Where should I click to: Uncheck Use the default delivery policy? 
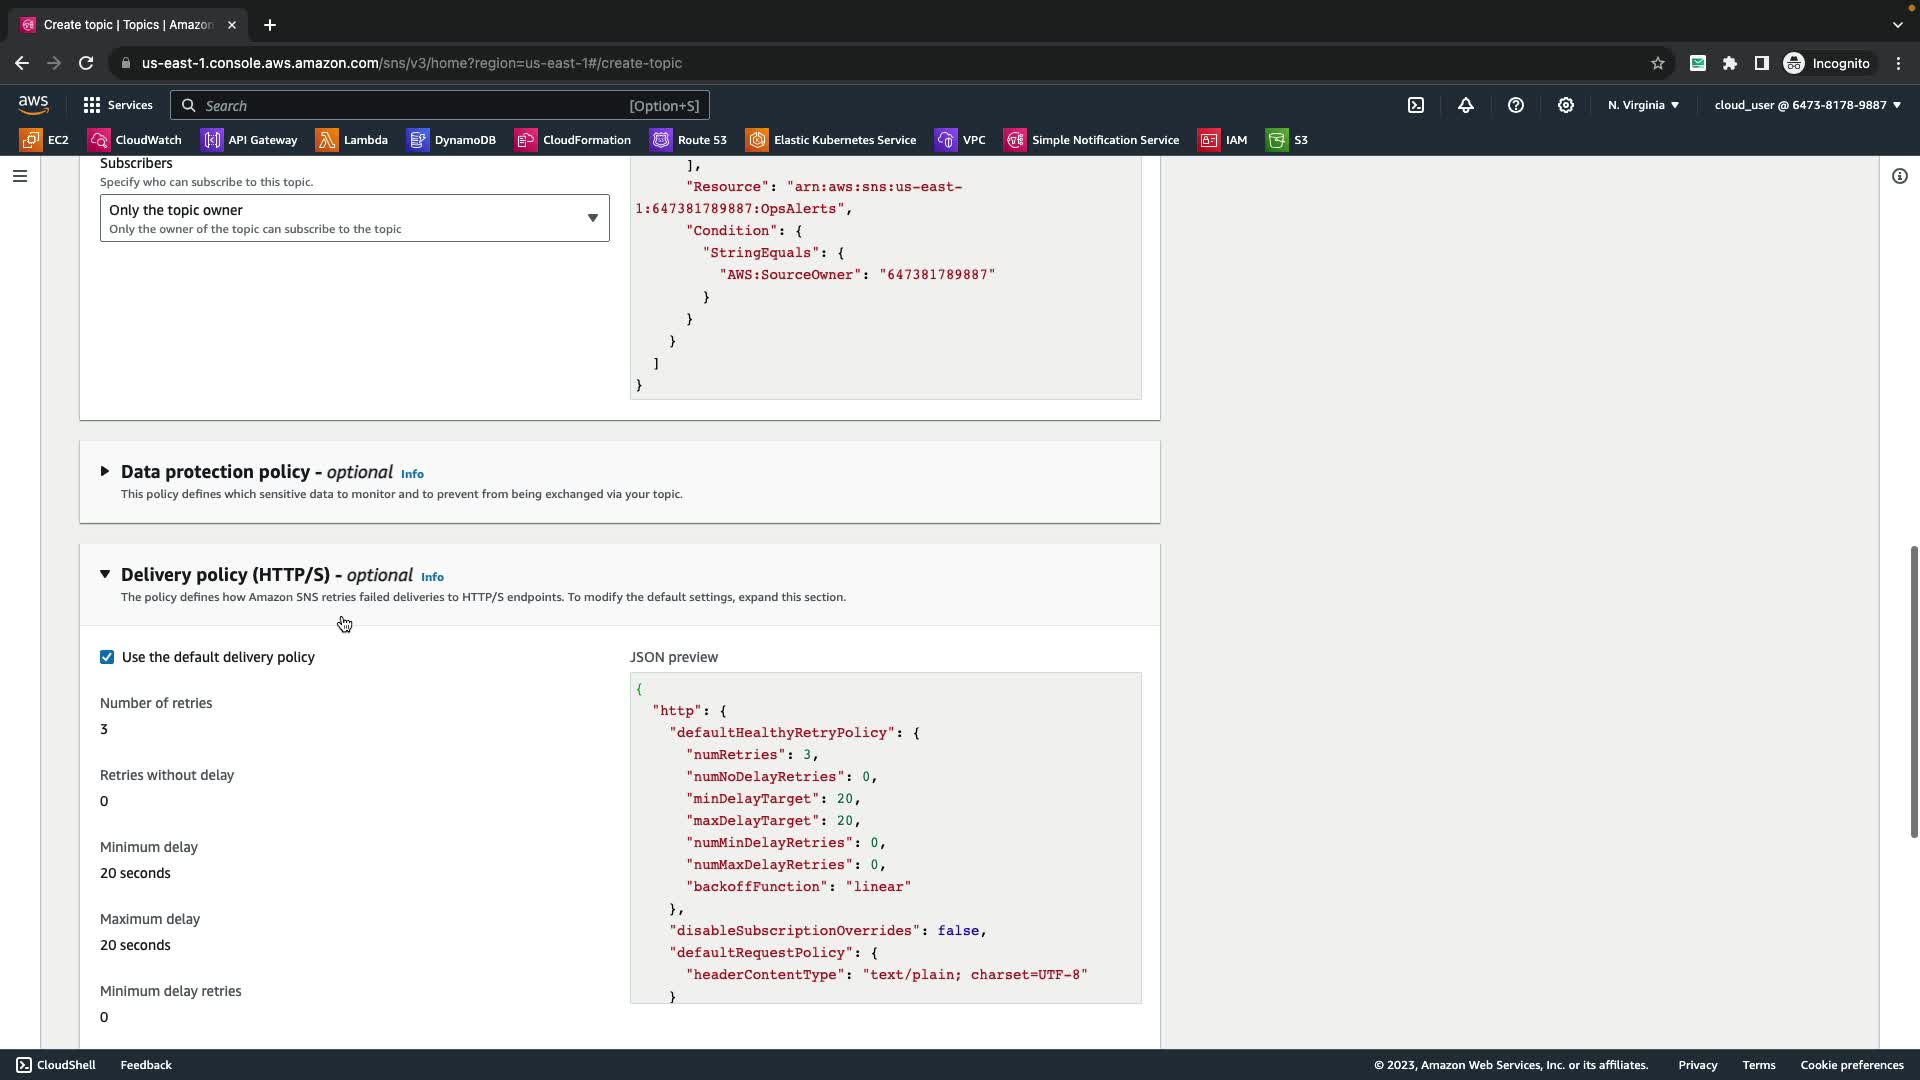coord(107,657)
